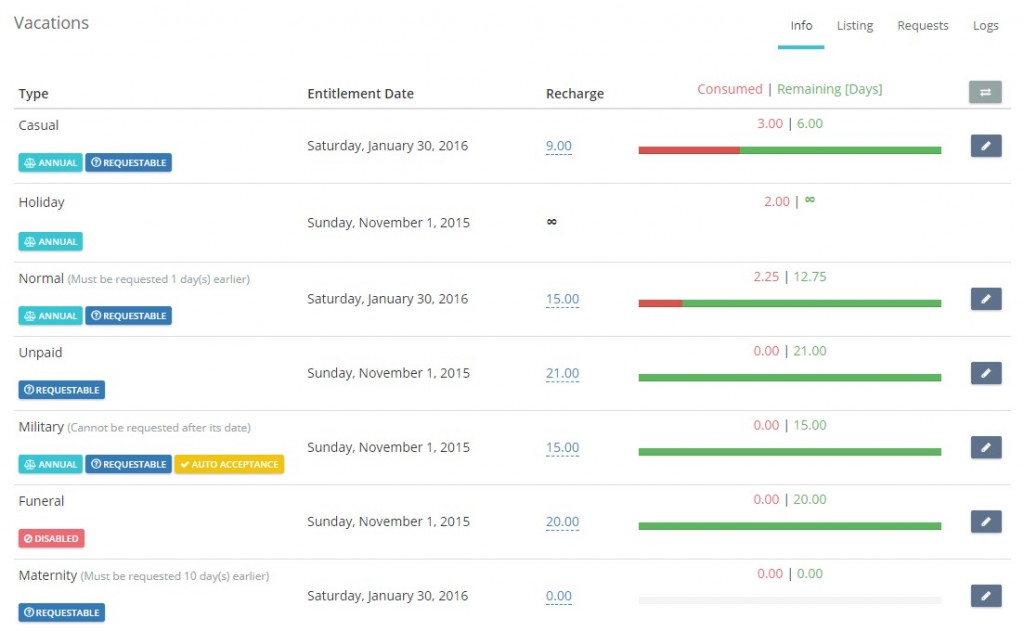
Task: Open the Requests tab
Action: tap(922, 25)
